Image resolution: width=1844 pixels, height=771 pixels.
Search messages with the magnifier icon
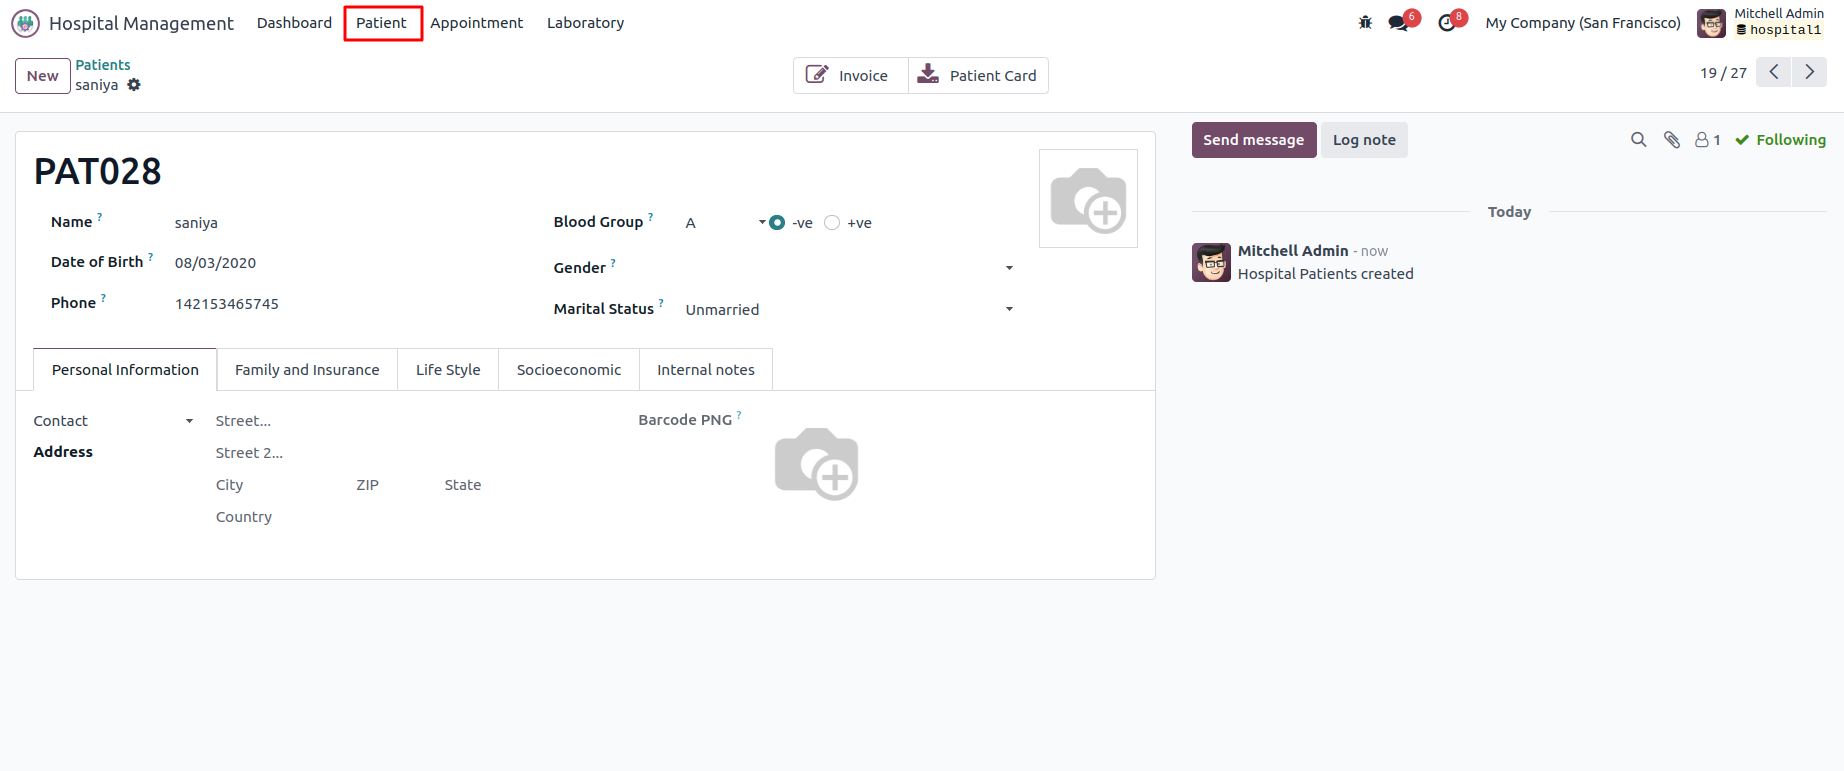coord(1638,140)
